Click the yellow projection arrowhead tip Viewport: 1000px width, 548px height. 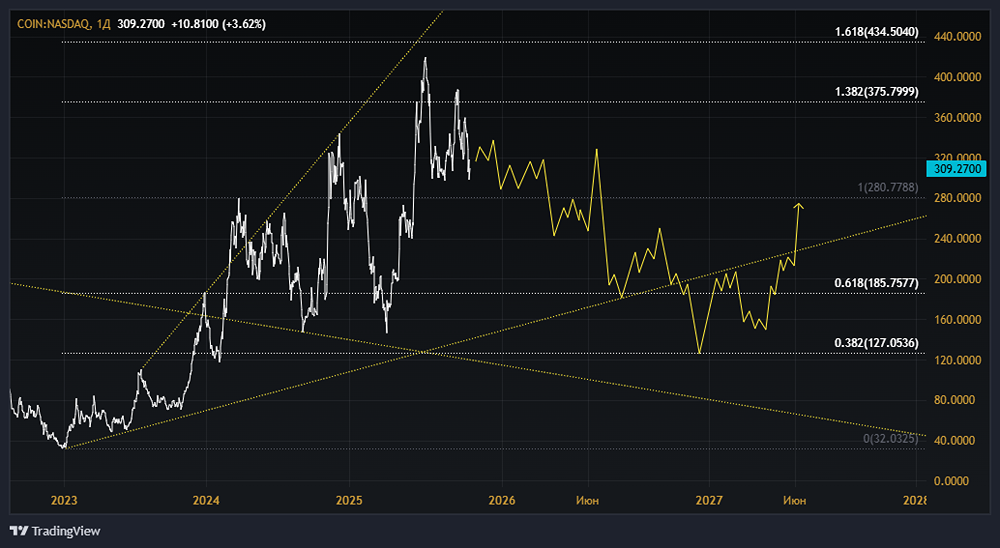coord(798,204)
